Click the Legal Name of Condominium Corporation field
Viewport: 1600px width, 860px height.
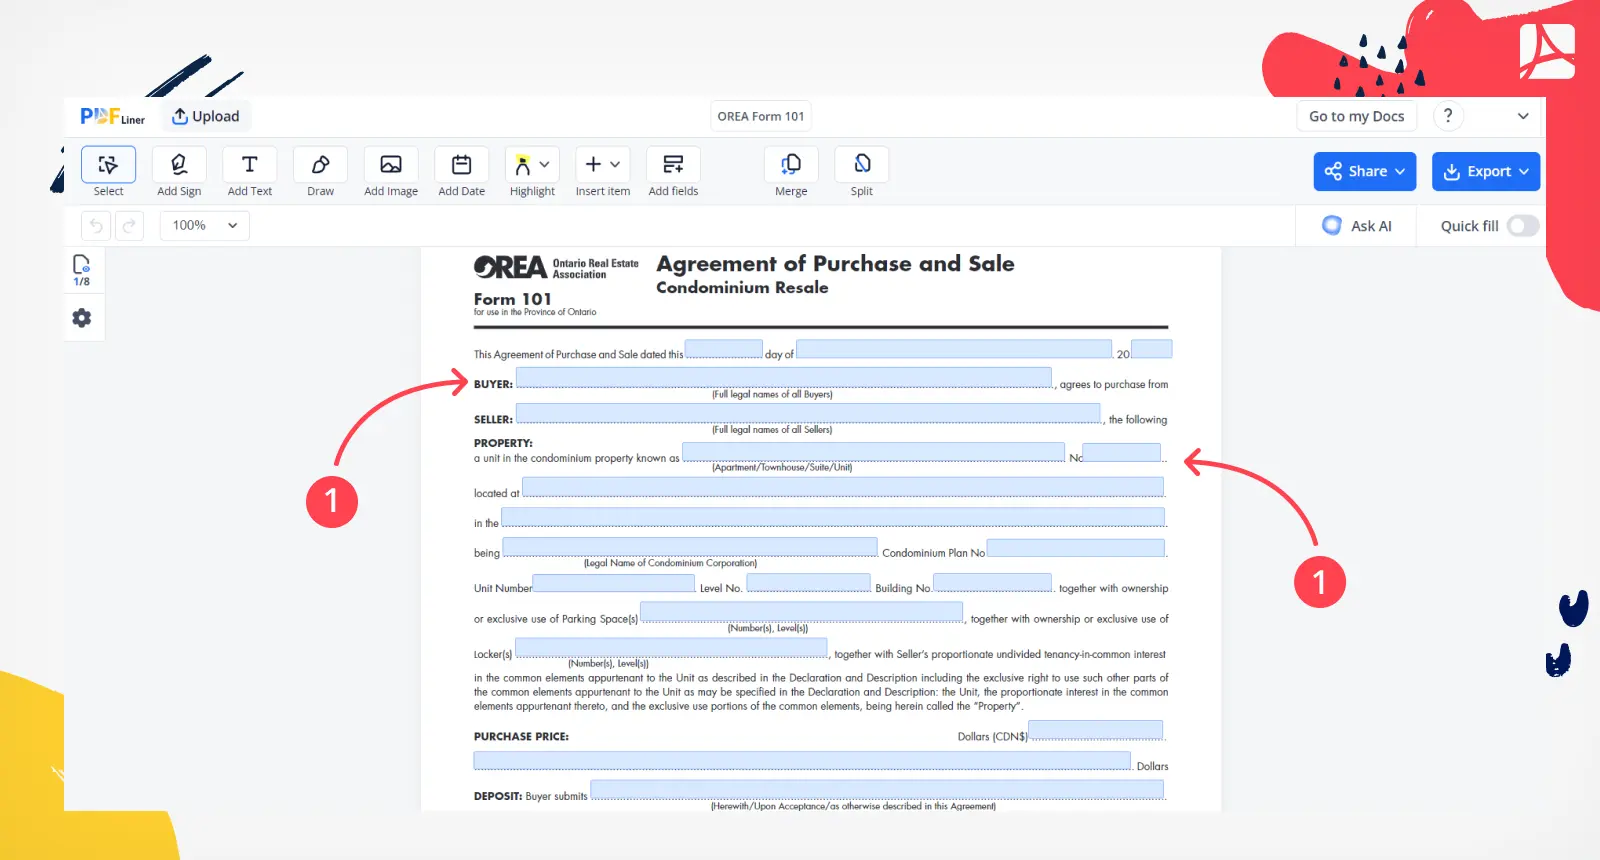[x=690, y=547]
